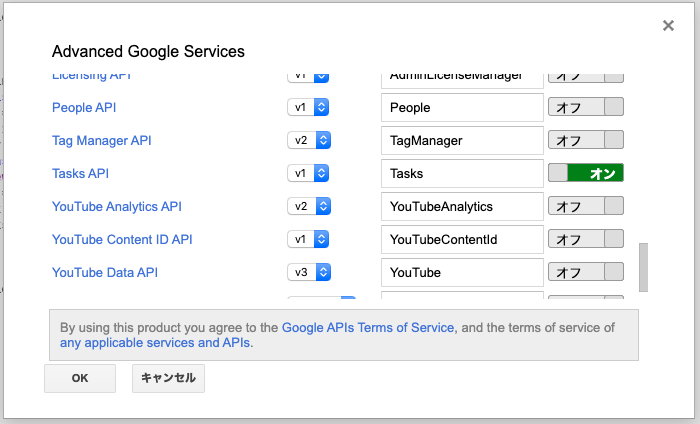The height and width of the screenshot is (424, 700).
Task: Edit the YouTube identifier field
Action: coord(462,273)
